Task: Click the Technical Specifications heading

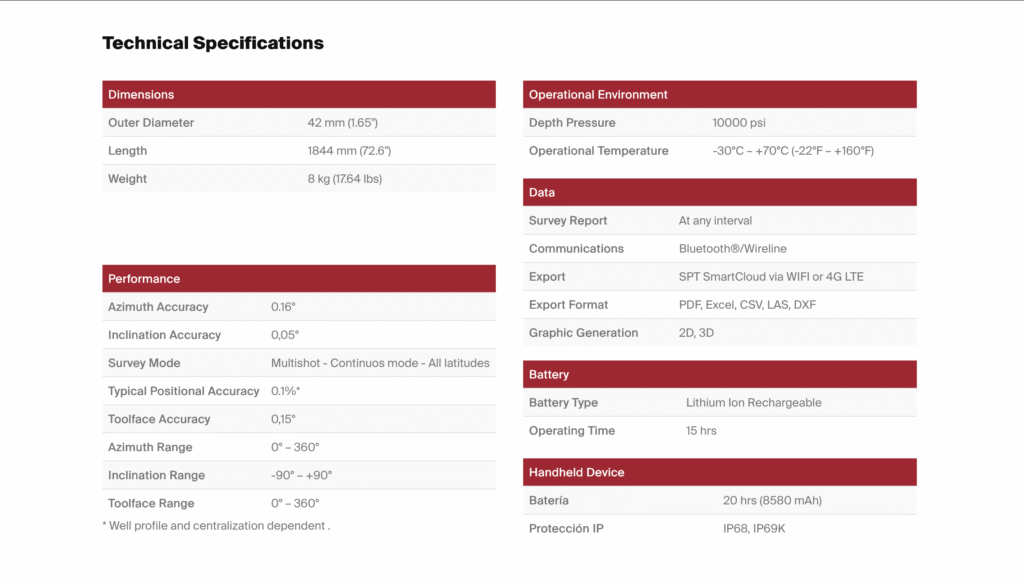Action: coord(213,43)
